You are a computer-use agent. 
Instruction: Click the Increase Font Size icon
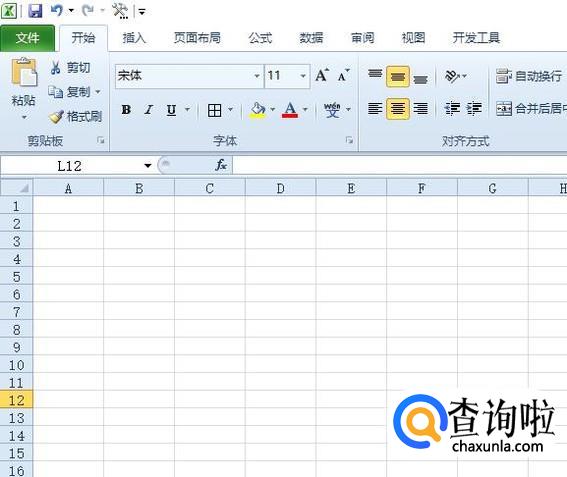[x=322, y=75]
